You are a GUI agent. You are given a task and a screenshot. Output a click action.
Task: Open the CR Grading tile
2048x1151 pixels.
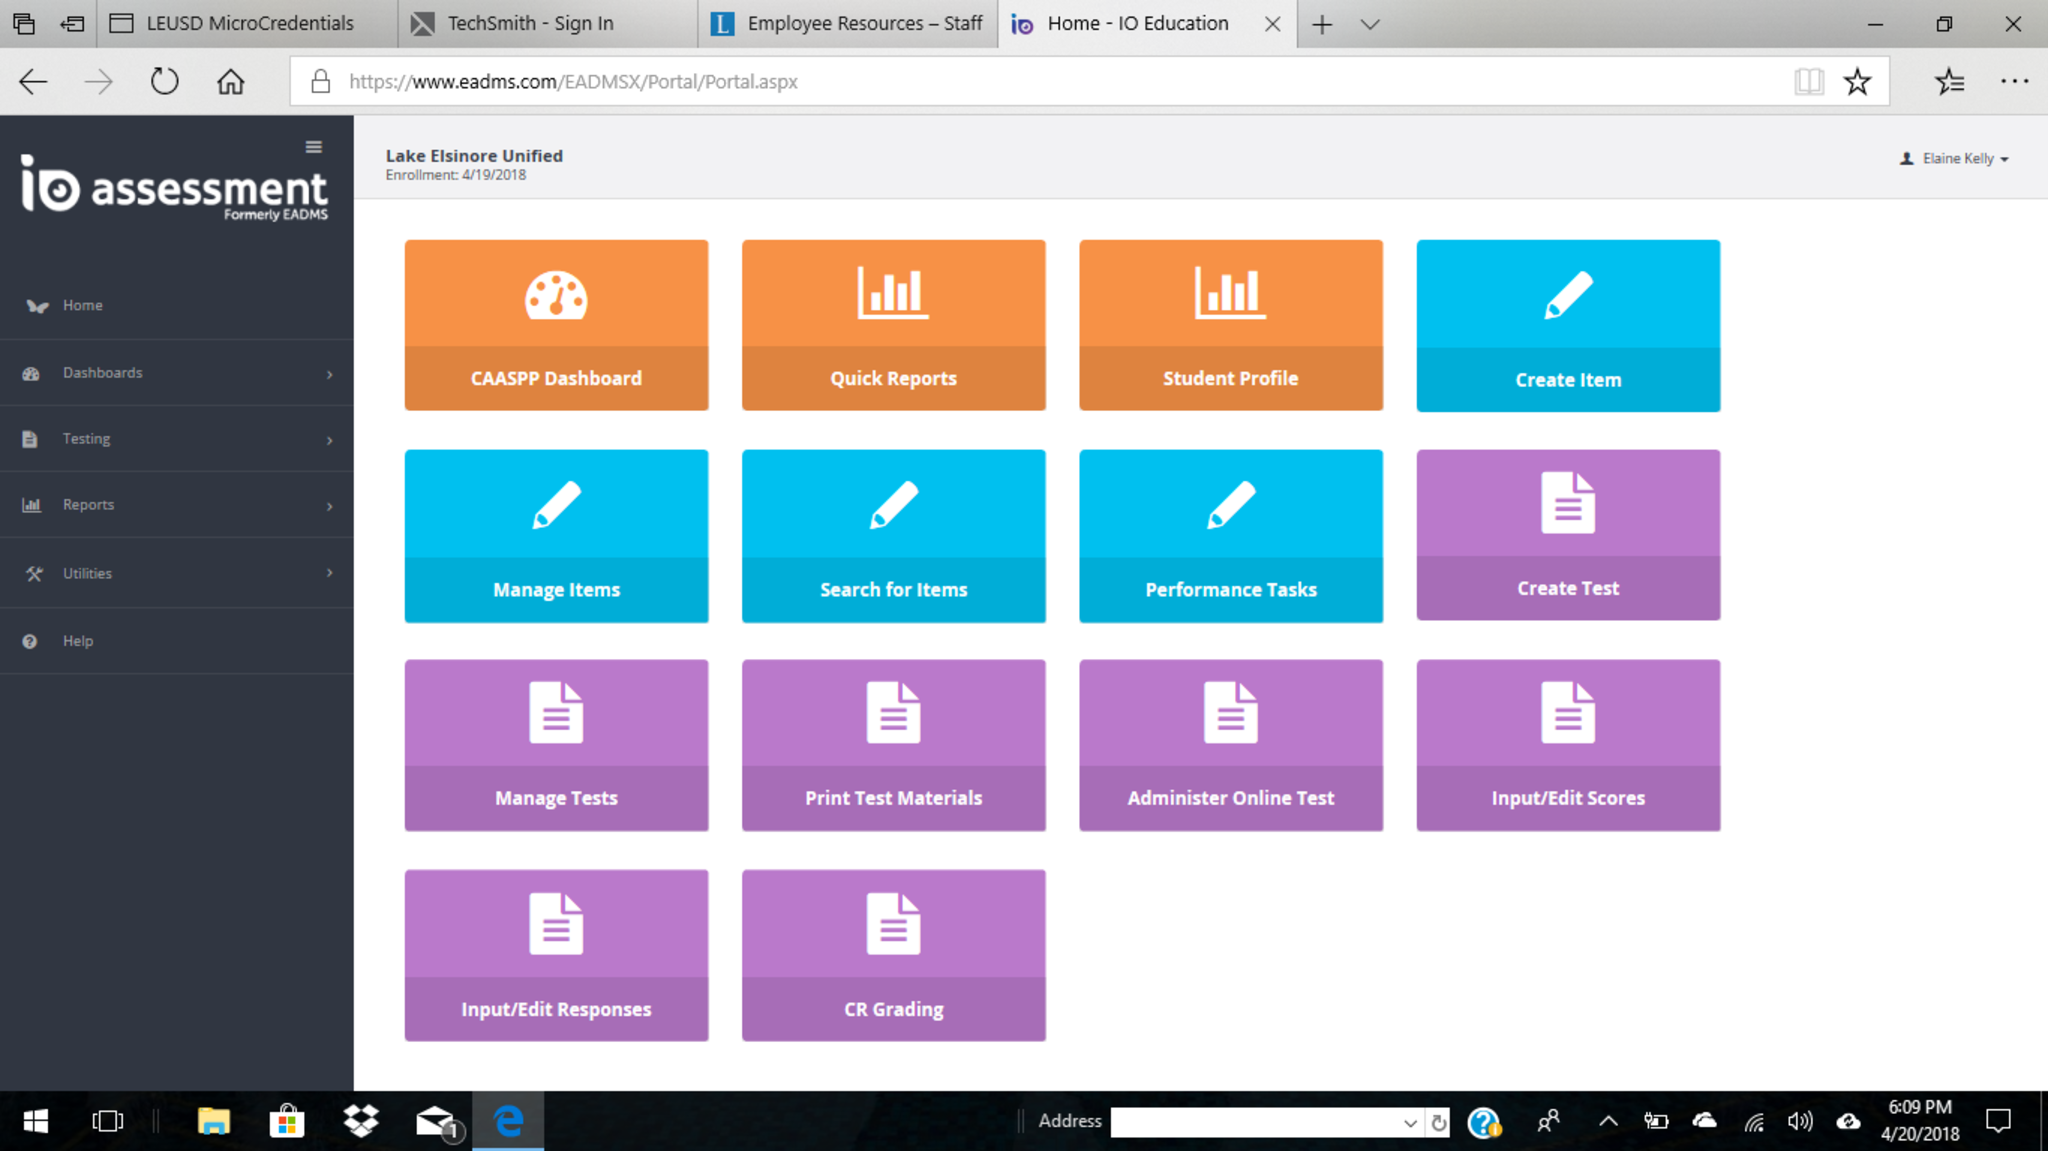click(x=893, y=955)
